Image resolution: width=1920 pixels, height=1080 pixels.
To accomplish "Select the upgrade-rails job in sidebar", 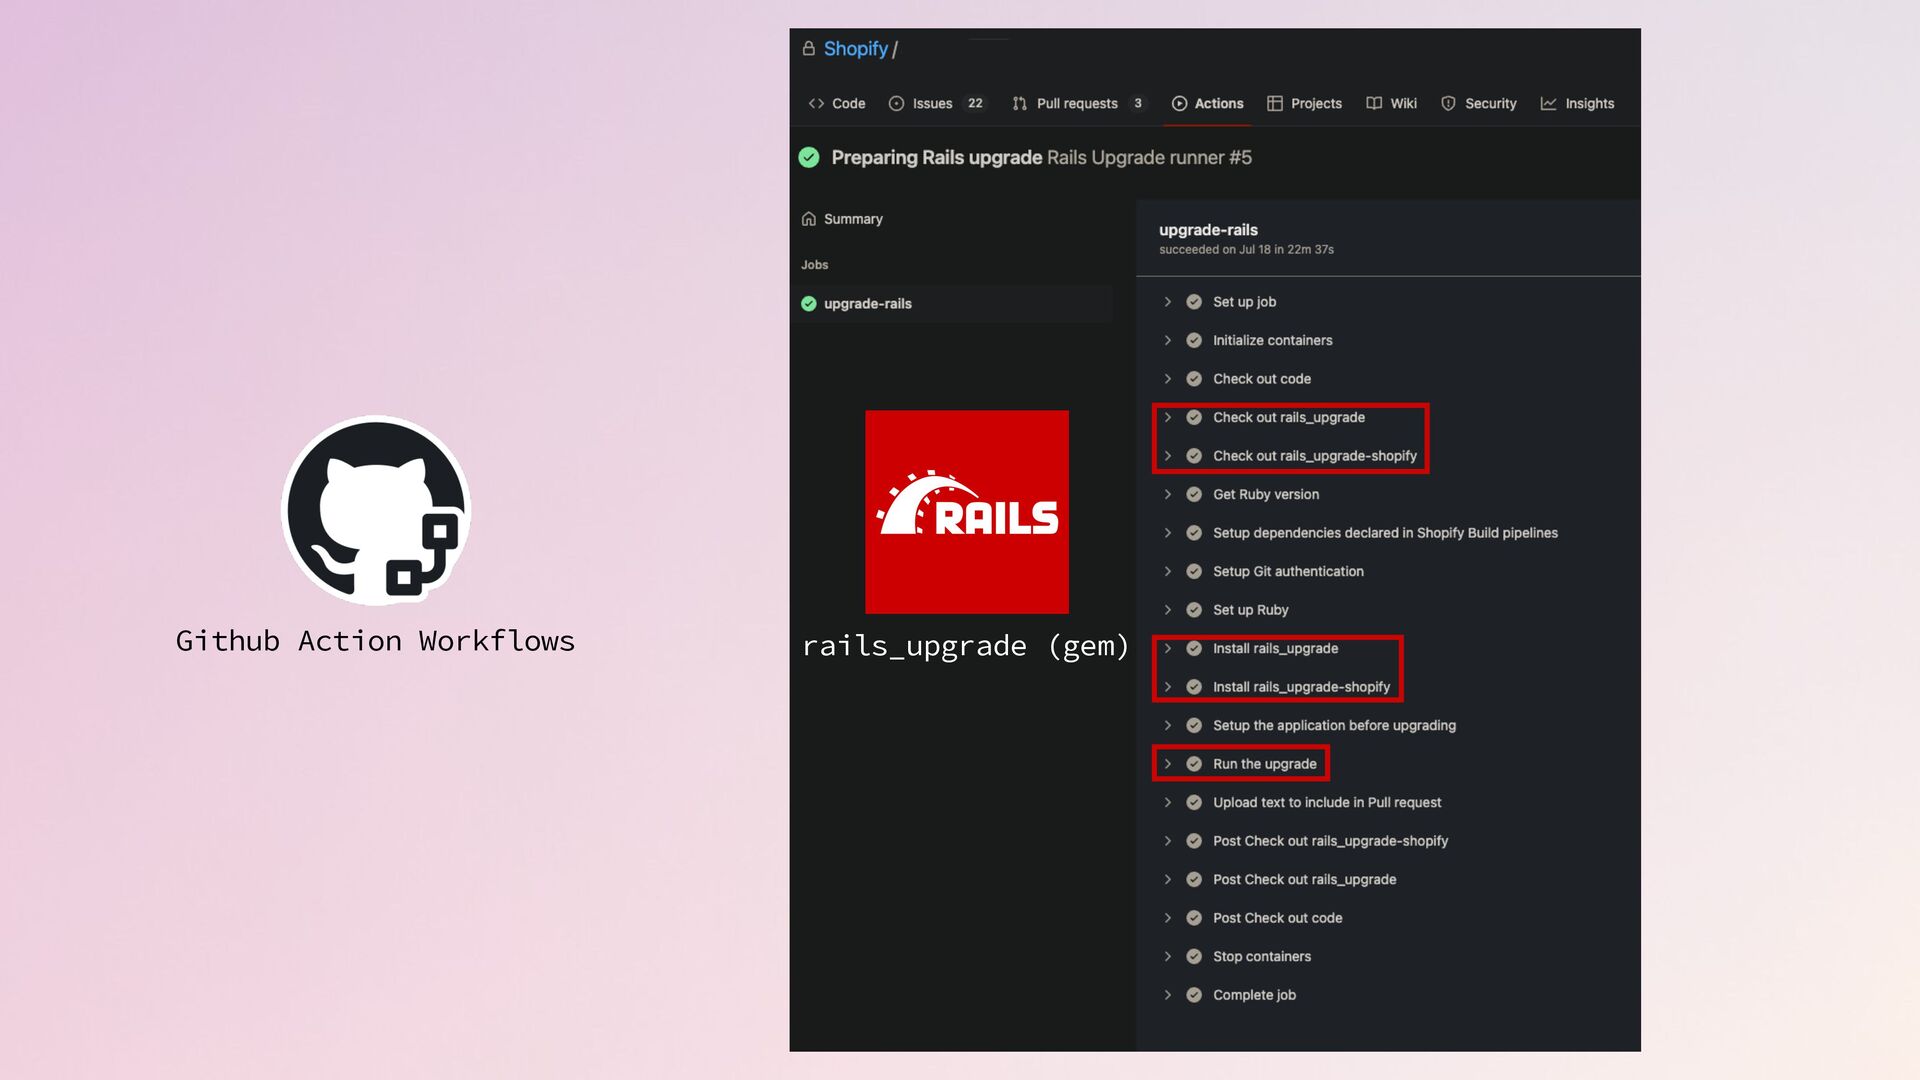I will coord(867,304).
